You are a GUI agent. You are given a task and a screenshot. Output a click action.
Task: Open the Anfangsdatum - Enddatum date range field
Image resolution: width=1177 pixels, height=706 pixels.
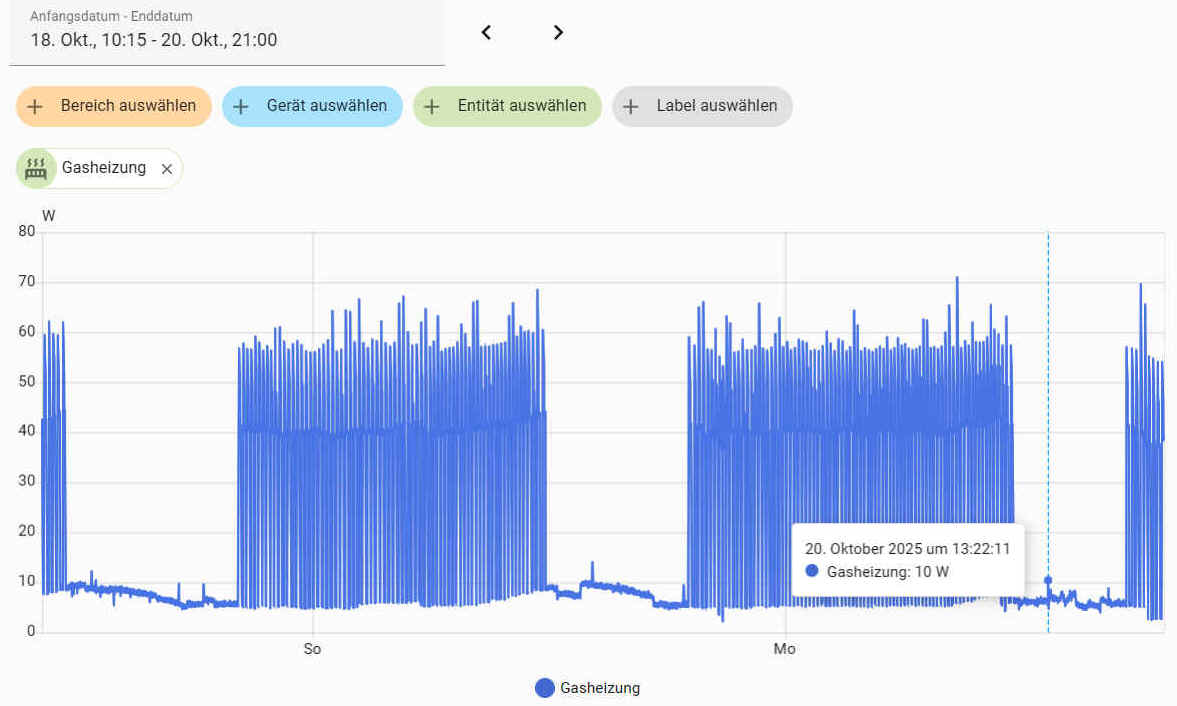coord(226,32)
